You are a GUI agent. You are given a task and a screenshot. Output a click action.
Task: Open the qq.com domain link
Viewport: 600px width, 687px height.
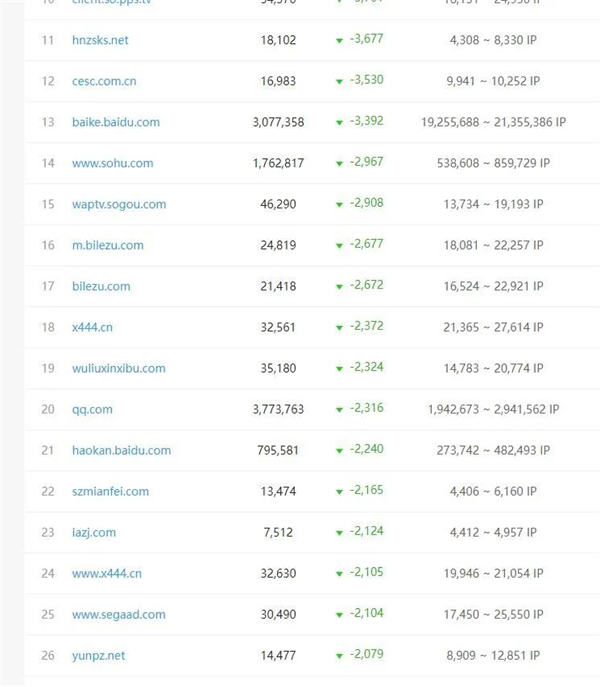tap(92, 409)
